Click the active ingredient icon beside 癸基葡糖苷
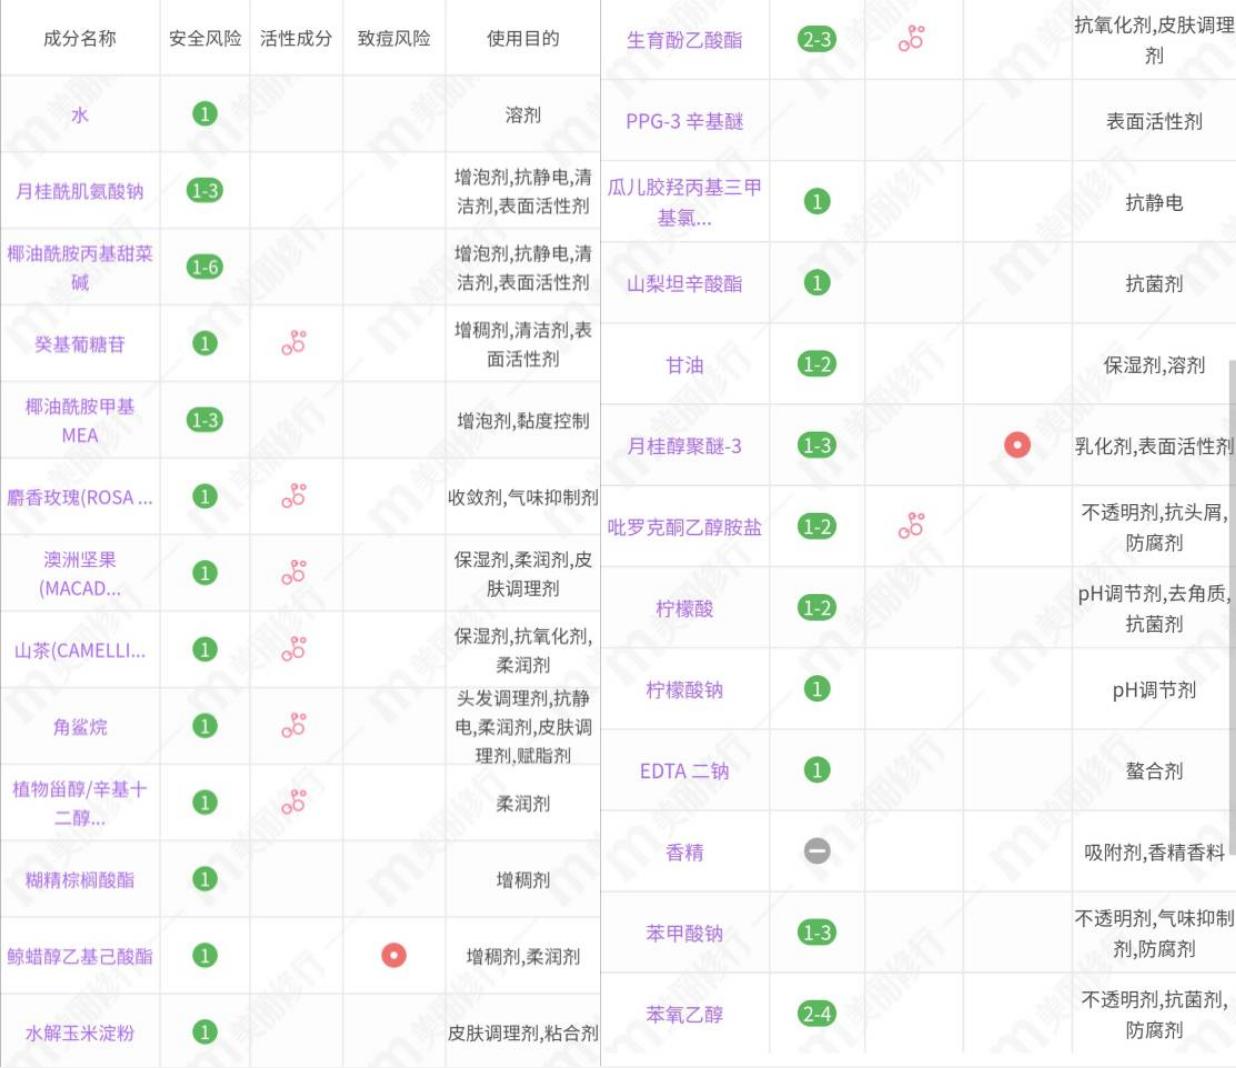The width and height of the screenshot is (1236, 1068). click(x=295, y=343)
